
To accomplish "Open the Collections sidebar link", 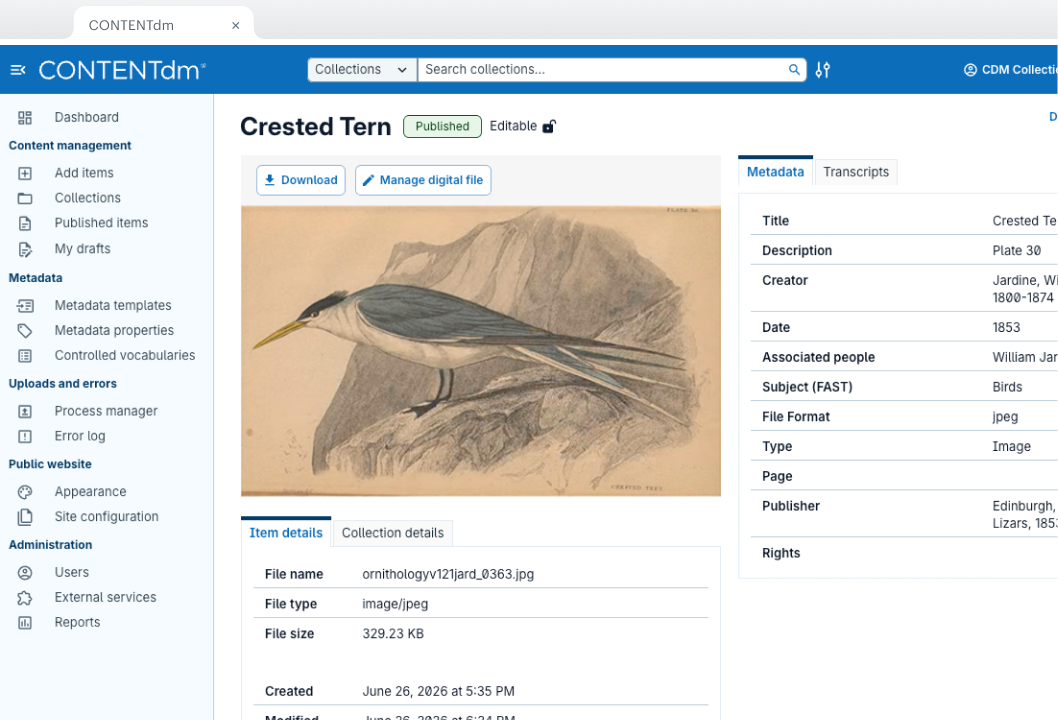I will click(x=88, y=198).
